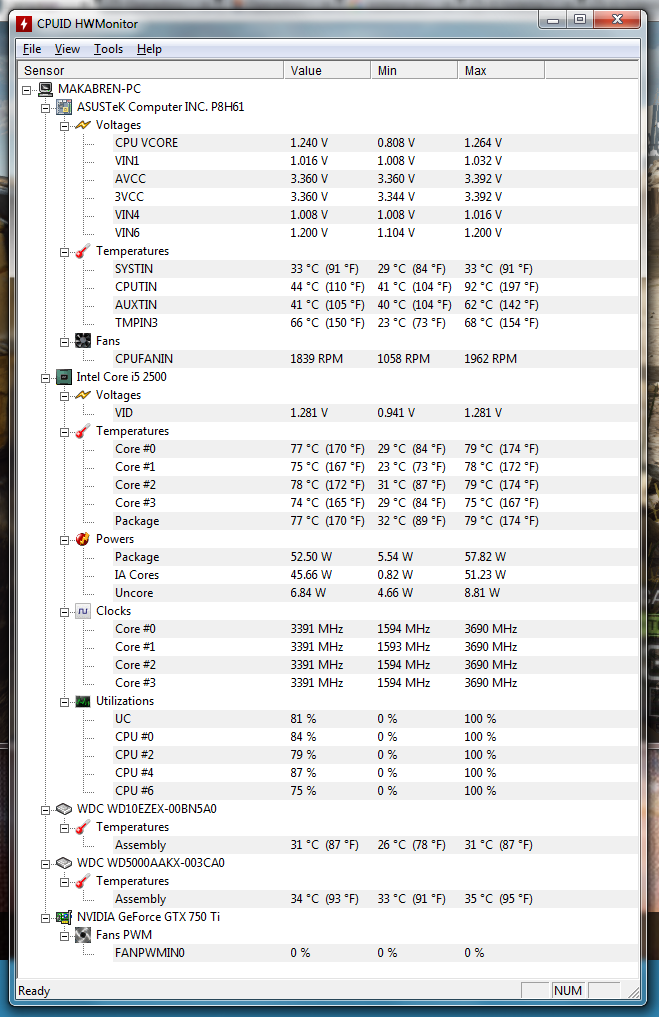Image resolution: width=659 pixels, height=1017 pixels.
Task: Collapse the WDC WD10EZEX-00BN5A0 node
Action: pos(45,809)
